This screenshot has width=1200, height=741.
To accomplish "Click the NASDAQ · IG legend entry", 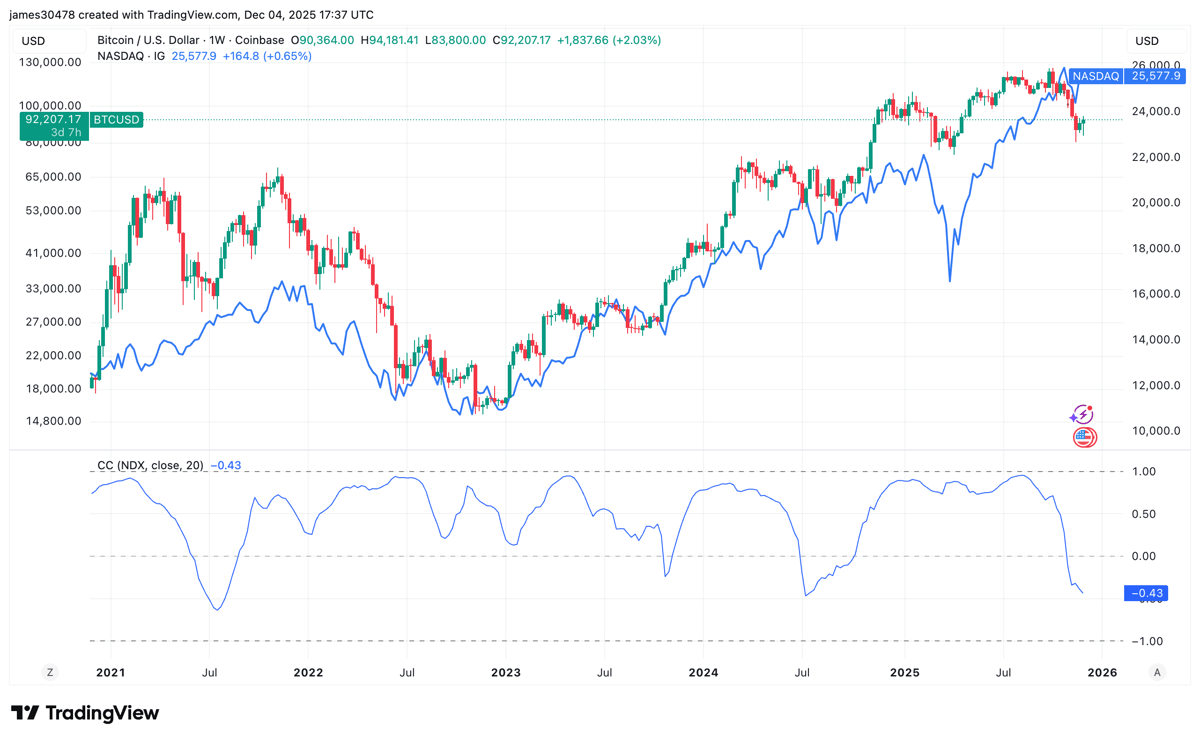I will [130, 57].
